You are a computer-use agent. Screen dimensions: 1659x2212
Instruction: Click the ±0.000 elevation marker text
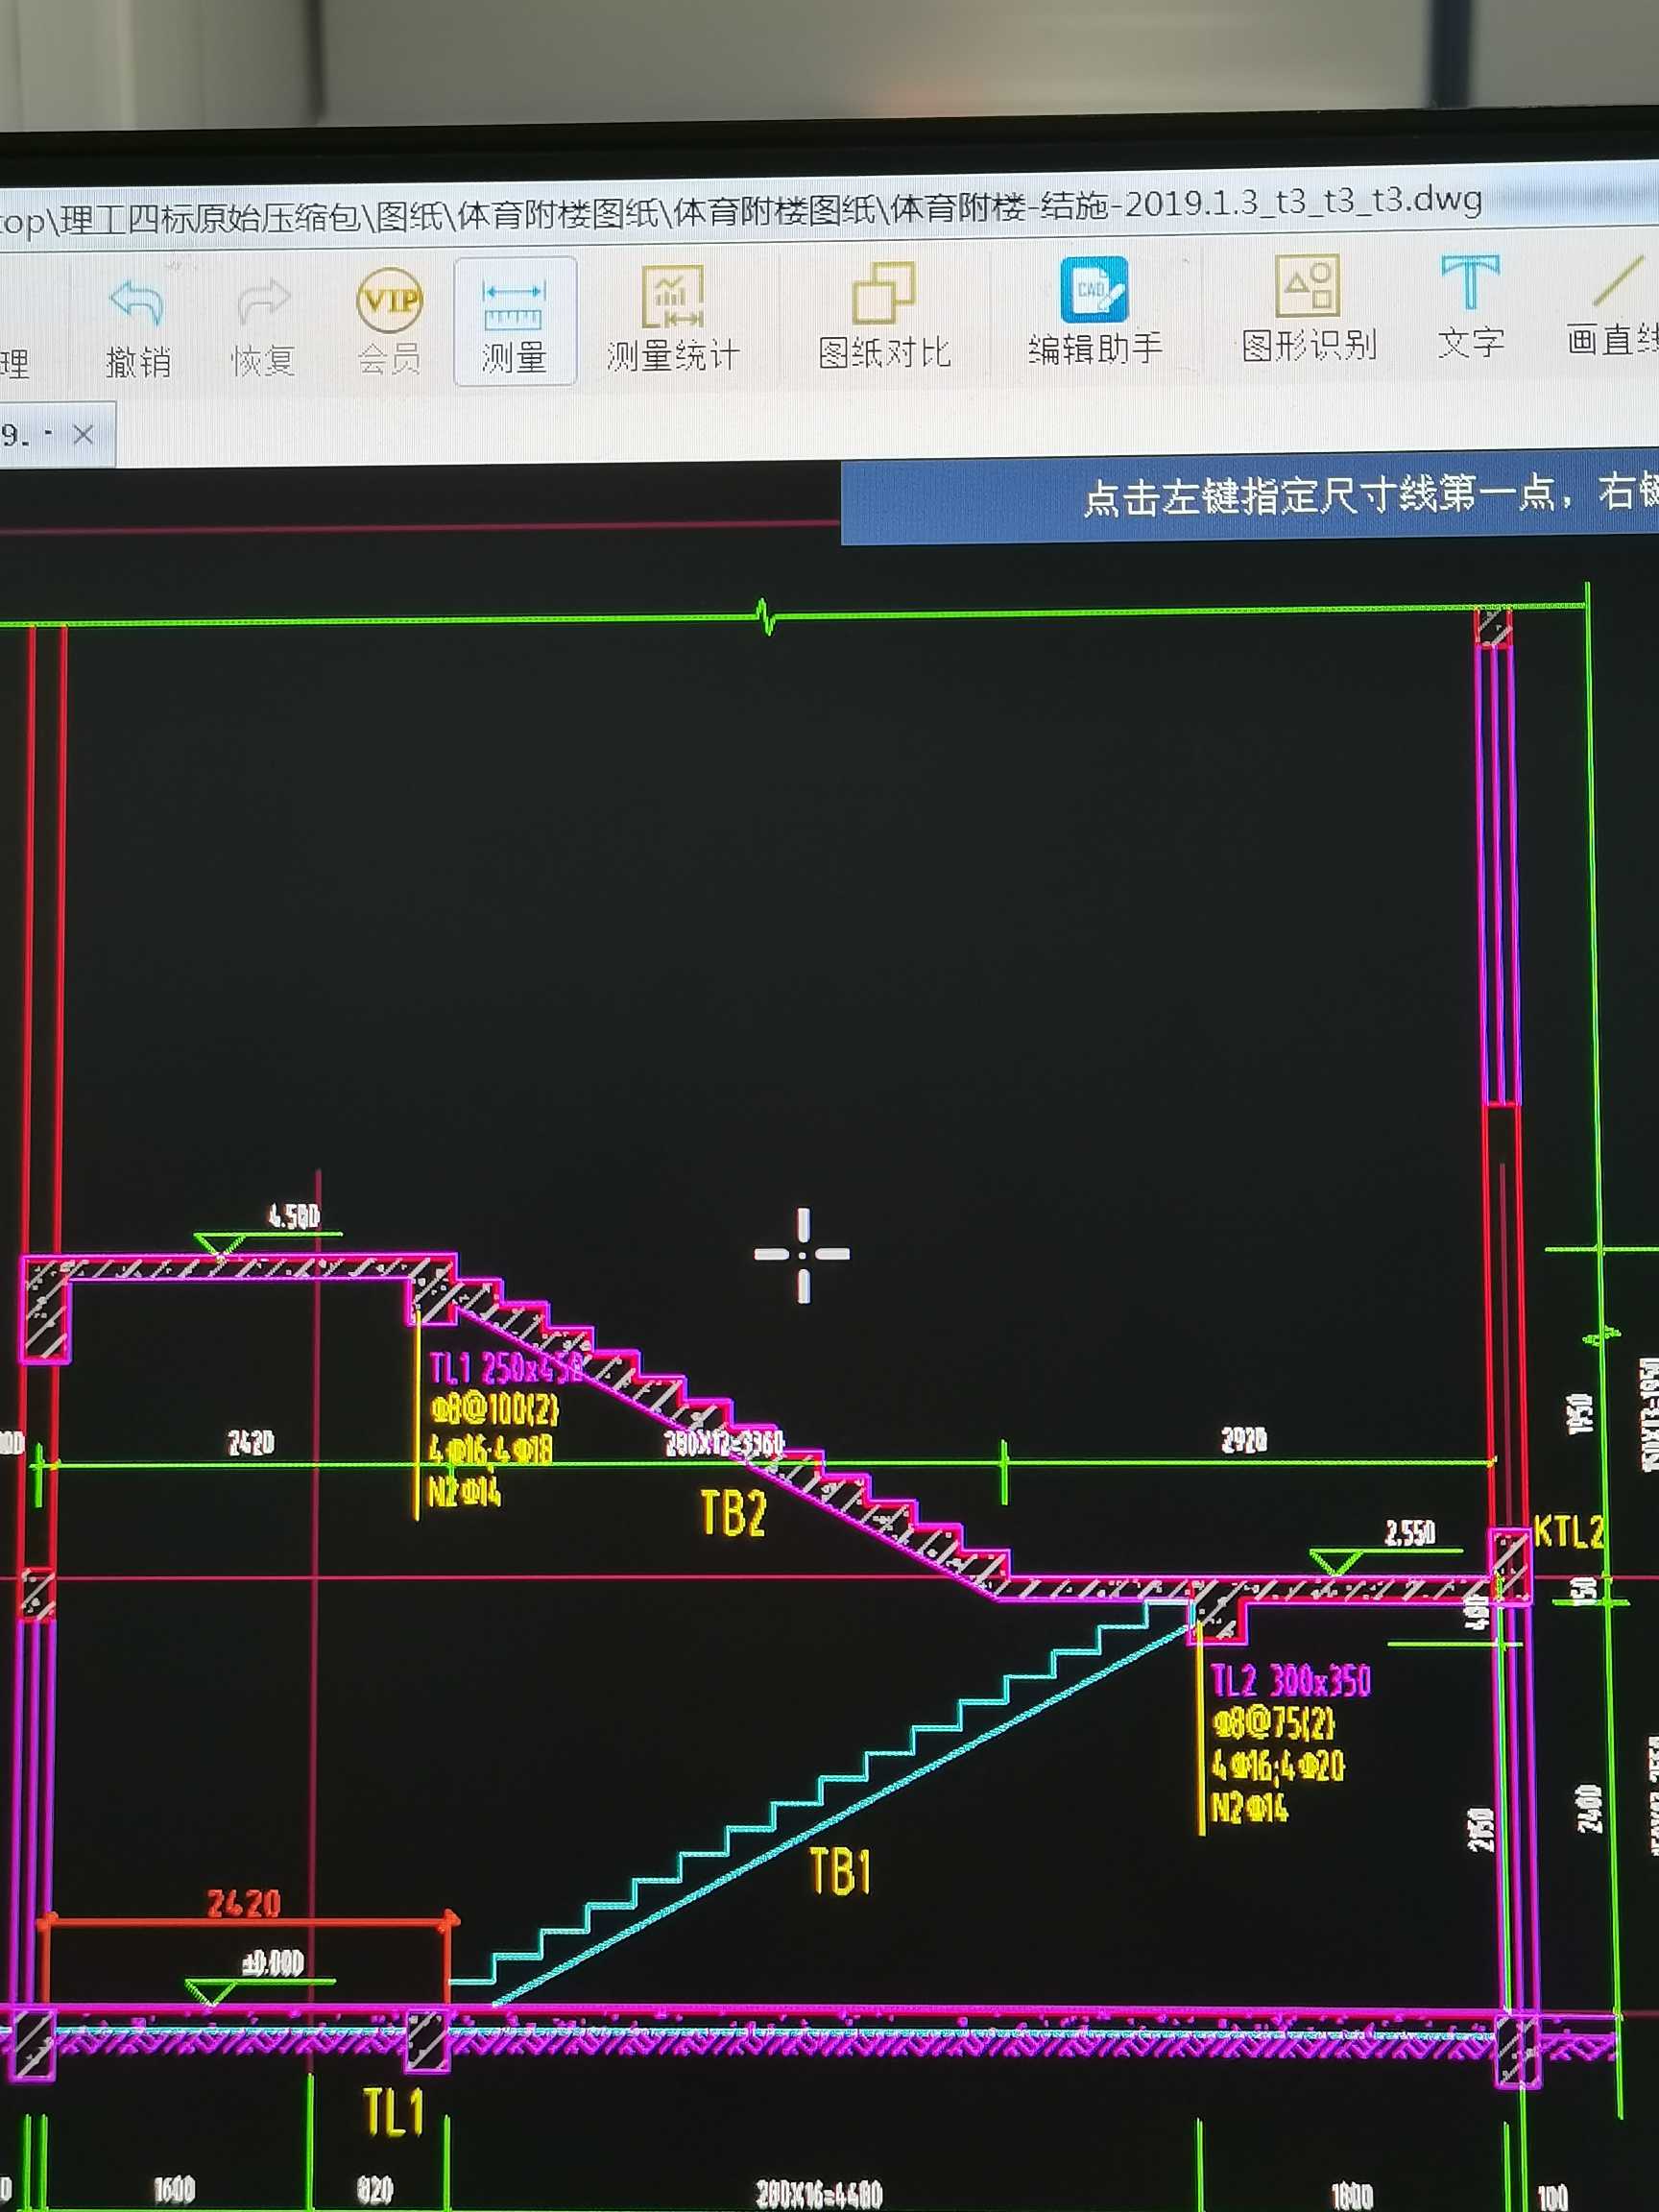click(x=272, y=1963)
